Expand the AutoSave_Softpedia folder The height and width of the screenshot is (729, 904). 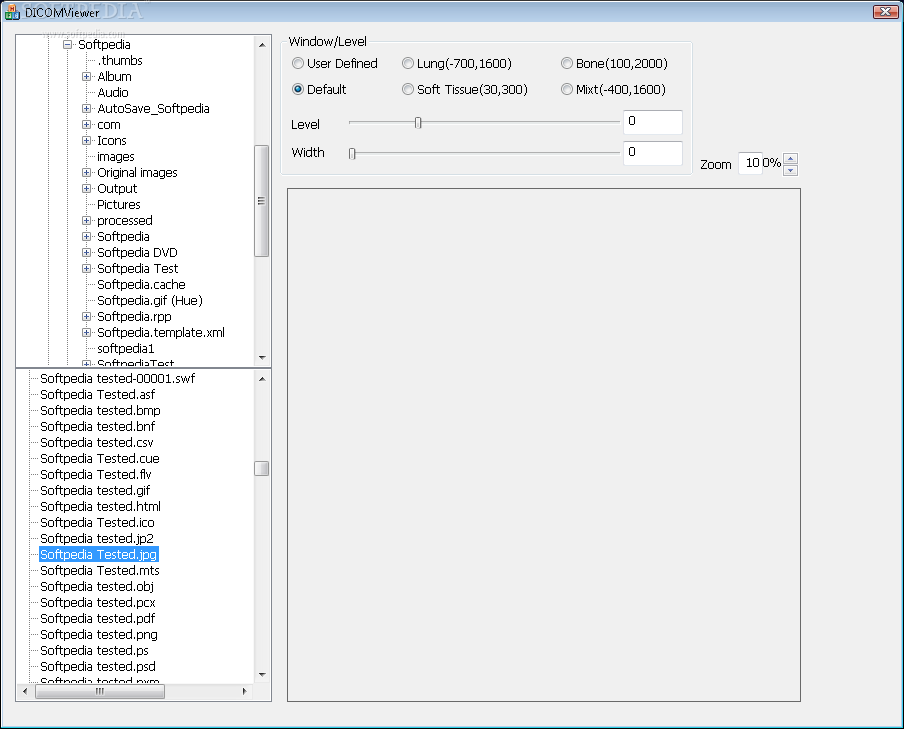click(86, 108)
